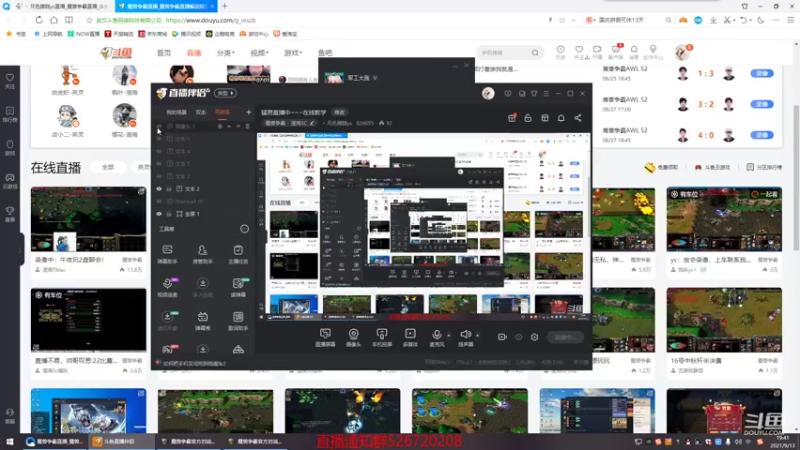
Task: Select the 鱼吧 nav item on Douyu
Action: tap(325, 53)
